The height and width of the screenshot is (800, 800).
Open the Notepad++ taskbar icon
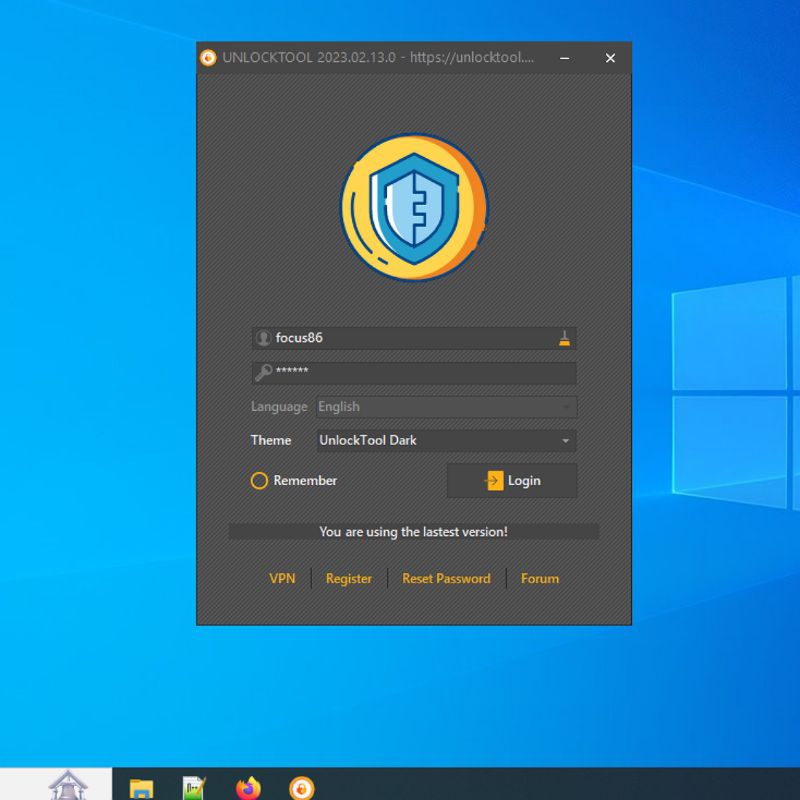point(194,788)
